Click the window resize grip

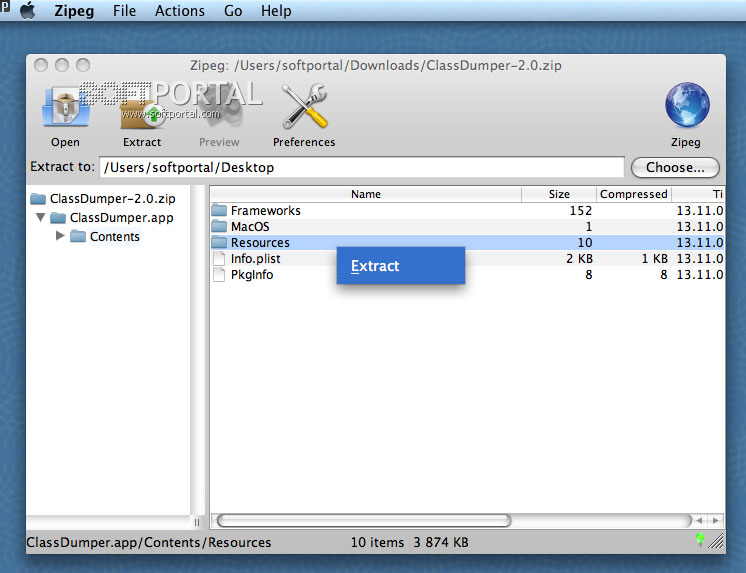point(716,541)
